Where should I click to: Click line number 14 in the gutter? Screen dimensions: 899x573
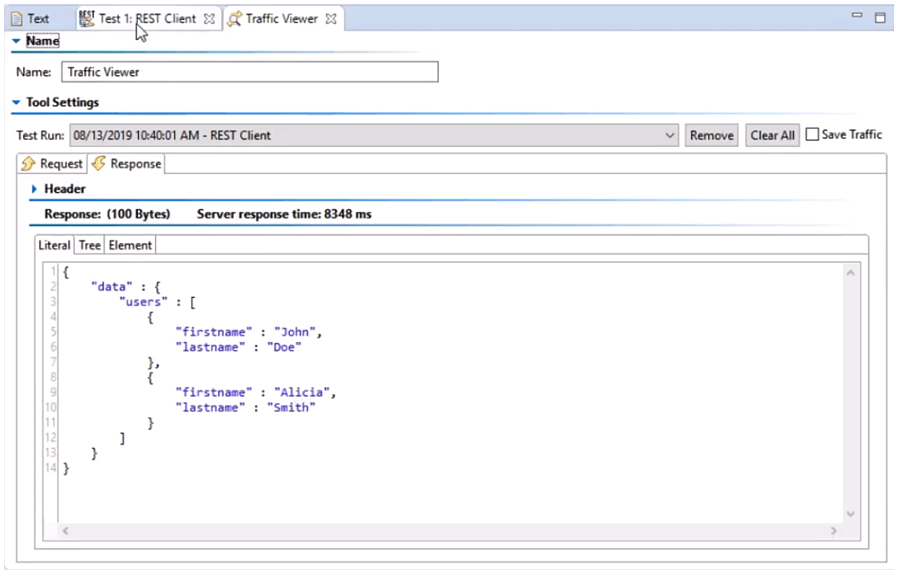(x=50, y=468)
